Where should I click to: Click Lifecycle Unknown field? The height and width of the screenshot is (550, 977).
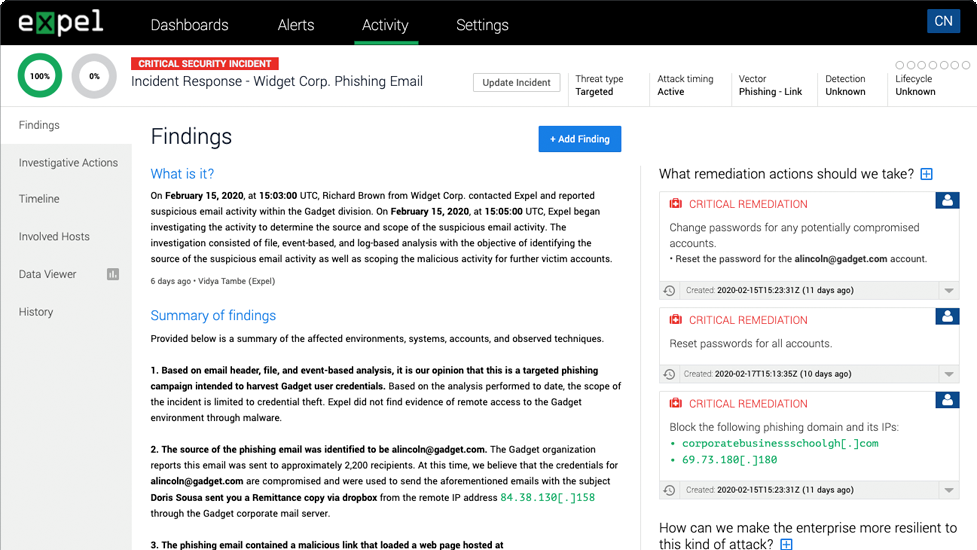tap(915, 85)
